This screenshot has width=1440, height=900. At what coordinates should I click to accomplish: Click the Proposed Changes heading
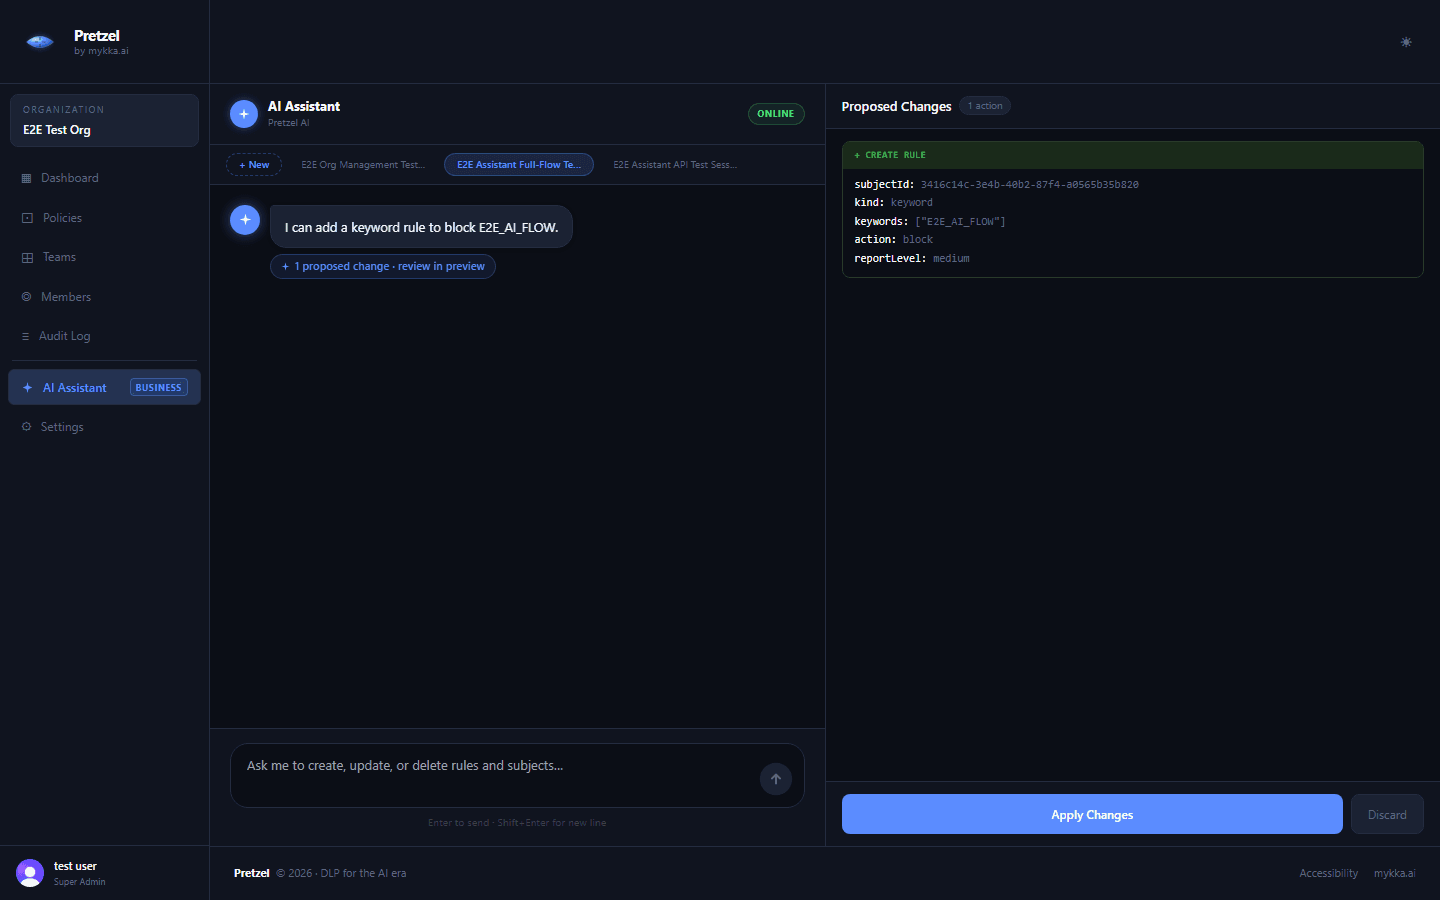click(896, 106)
